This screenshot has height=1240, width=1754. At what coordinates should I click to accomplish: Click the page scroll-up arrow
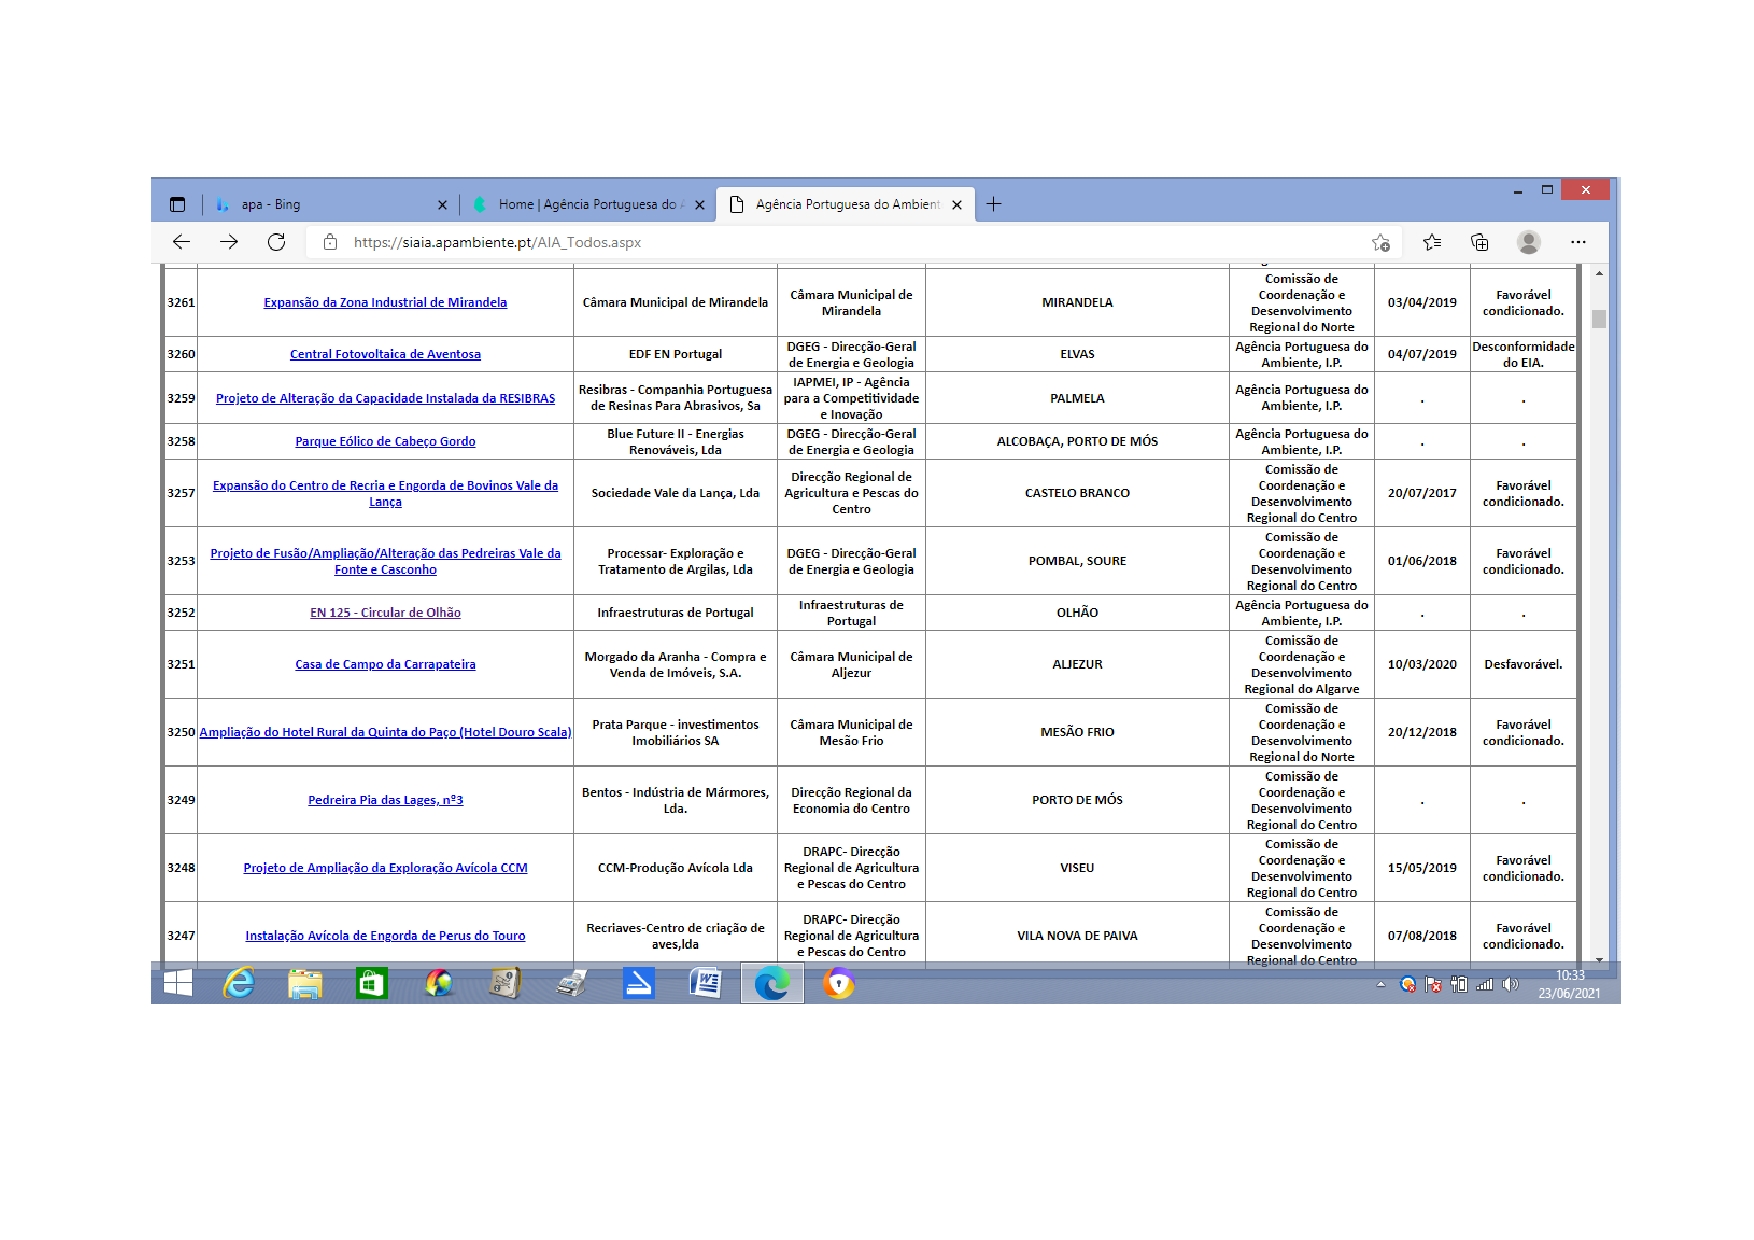[1599, 273]
